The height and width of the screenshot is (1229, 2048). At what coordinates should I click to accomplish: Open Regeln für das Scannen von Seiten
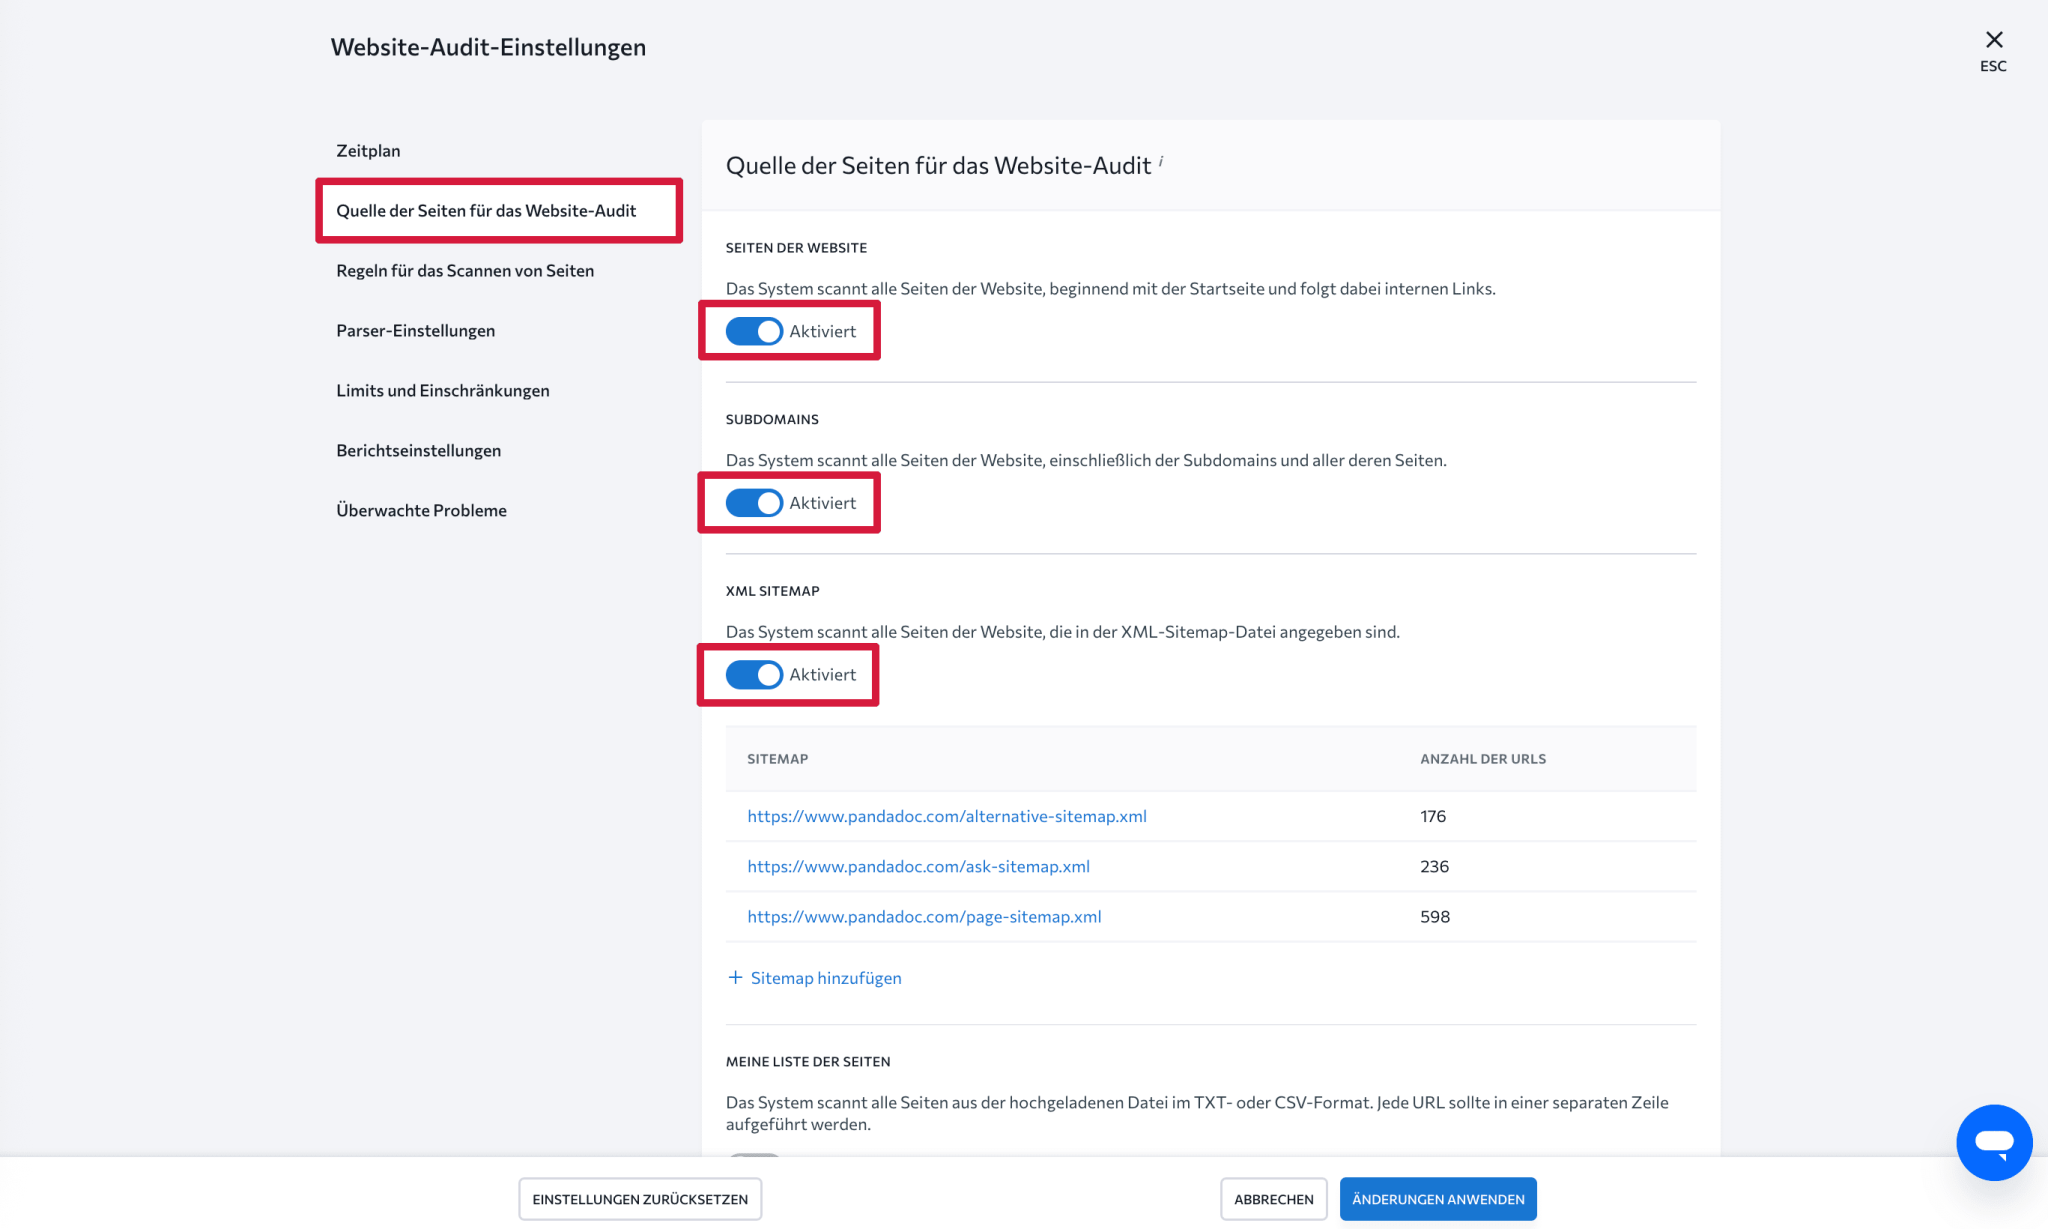click(464, 270)
